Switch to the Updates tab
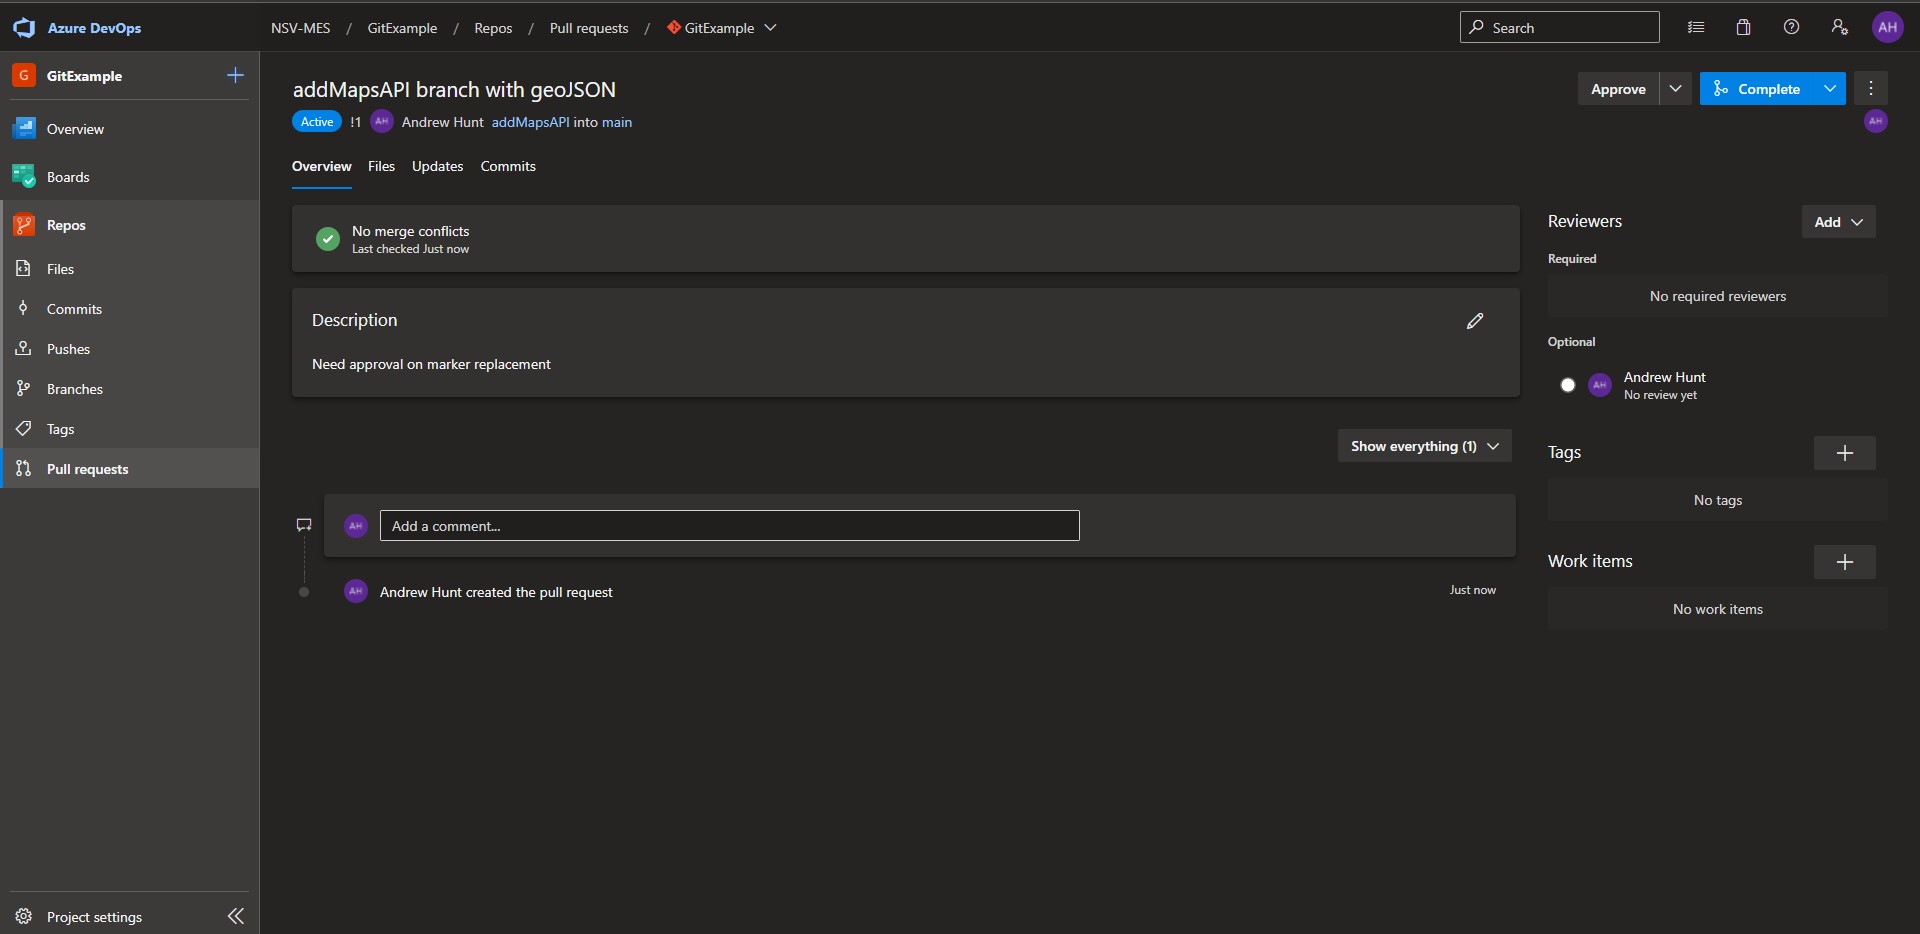 [437, 166]
